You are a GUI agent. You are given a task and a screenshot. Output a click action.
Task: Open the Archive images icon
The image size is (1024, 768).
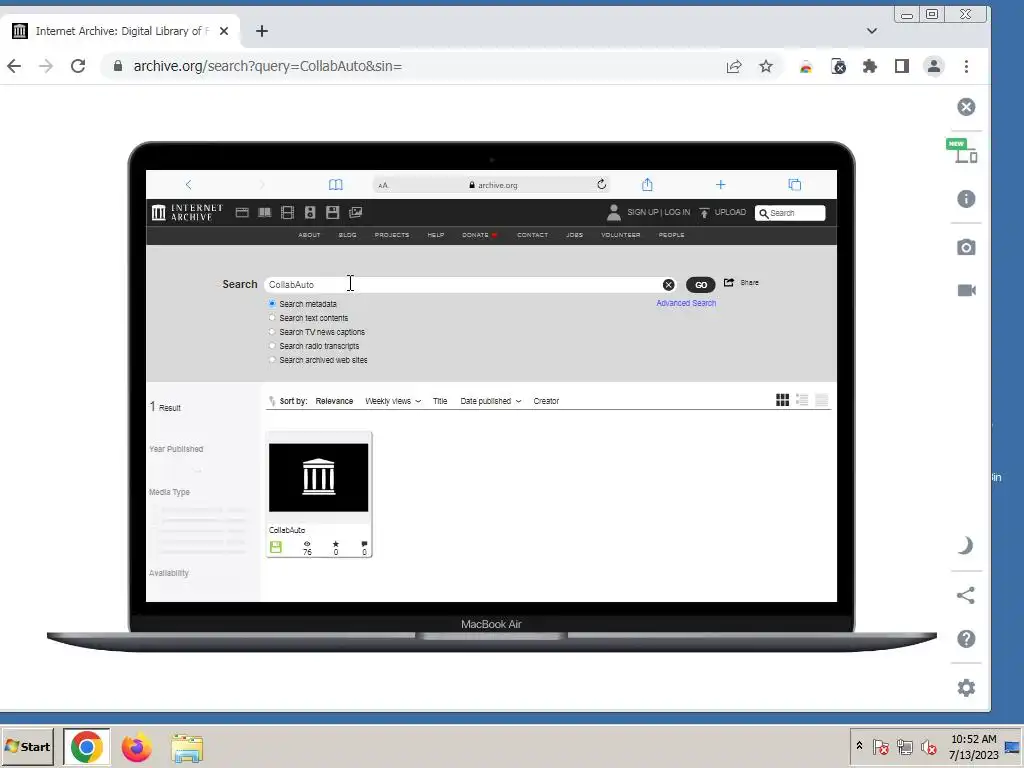(x=355, y=212)
